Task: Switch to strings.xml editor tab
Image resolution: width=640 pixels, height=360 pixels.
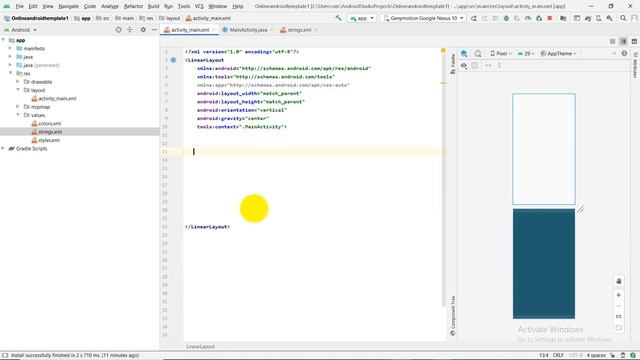Action: (x=299, y=30)
